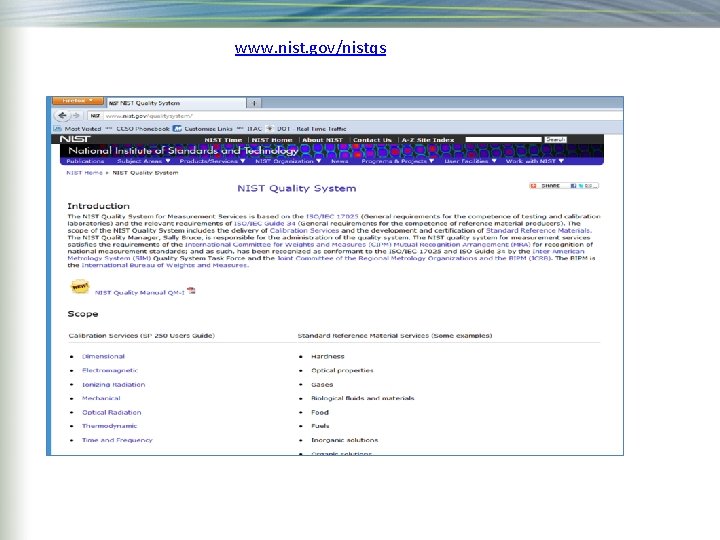This screenshot has height=540, width=720.
Task: Click the Introduction heading text
Action: 98,206
